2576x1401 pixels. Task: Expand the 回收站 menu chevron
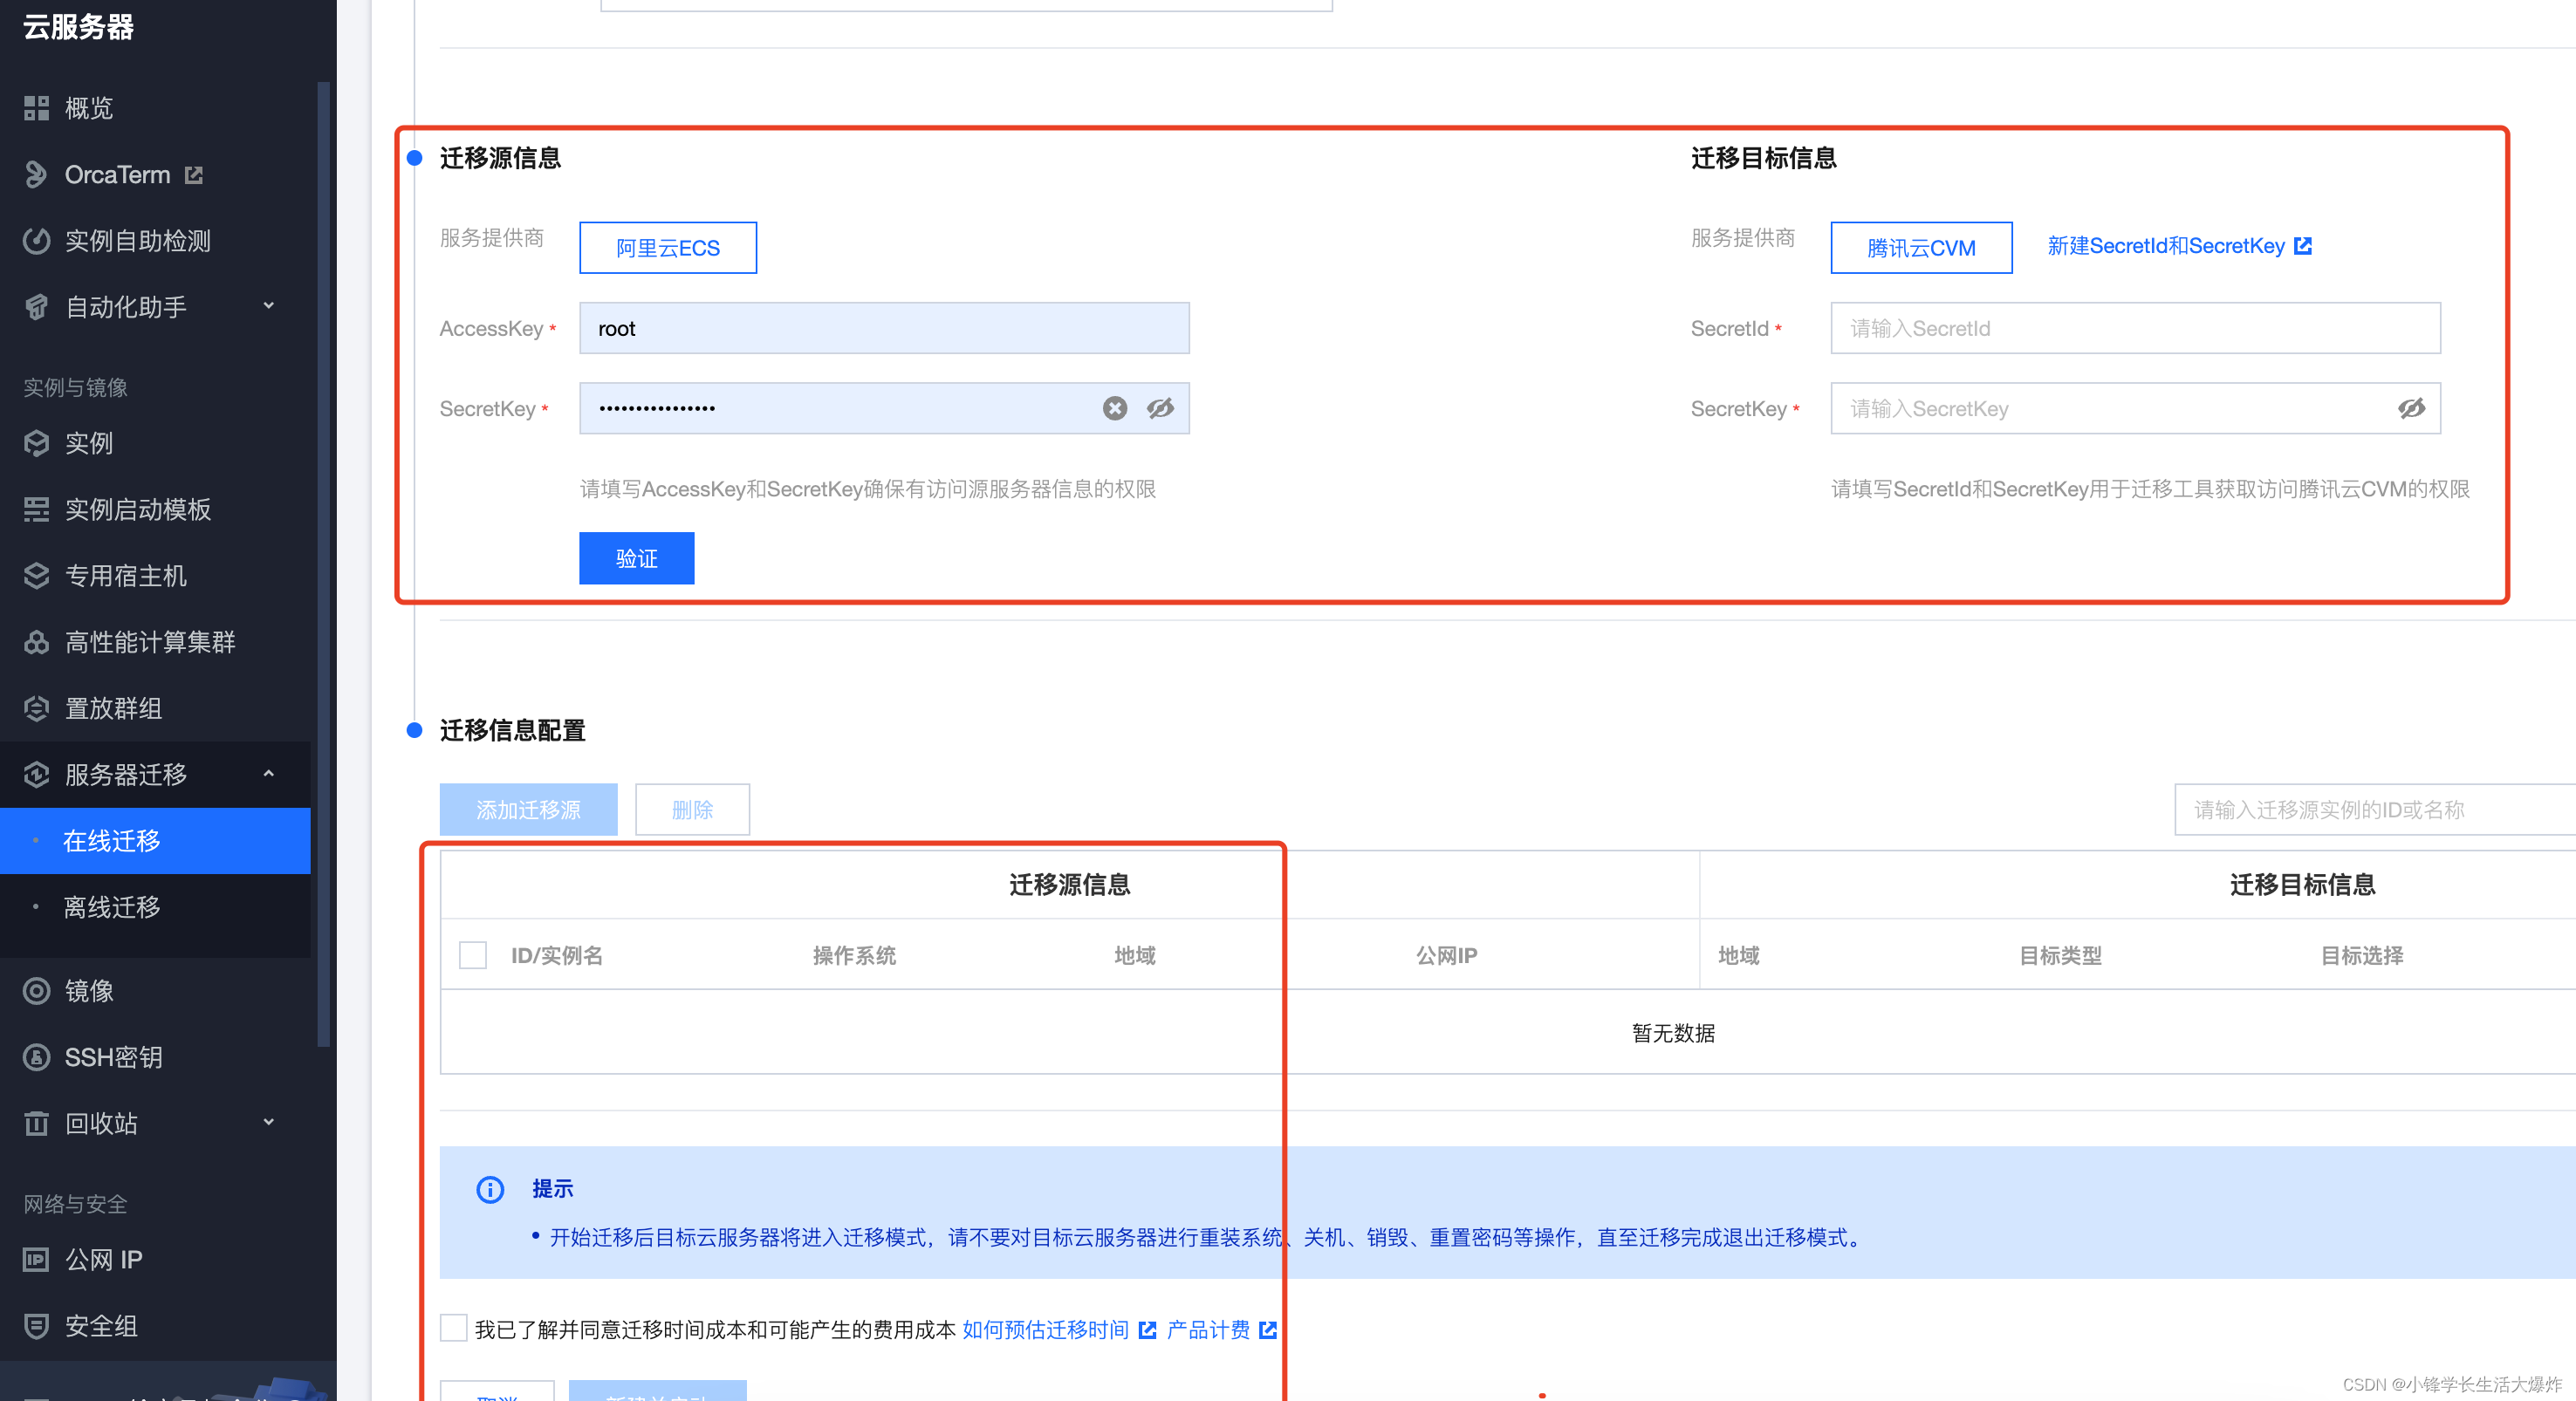(268, 1122)
